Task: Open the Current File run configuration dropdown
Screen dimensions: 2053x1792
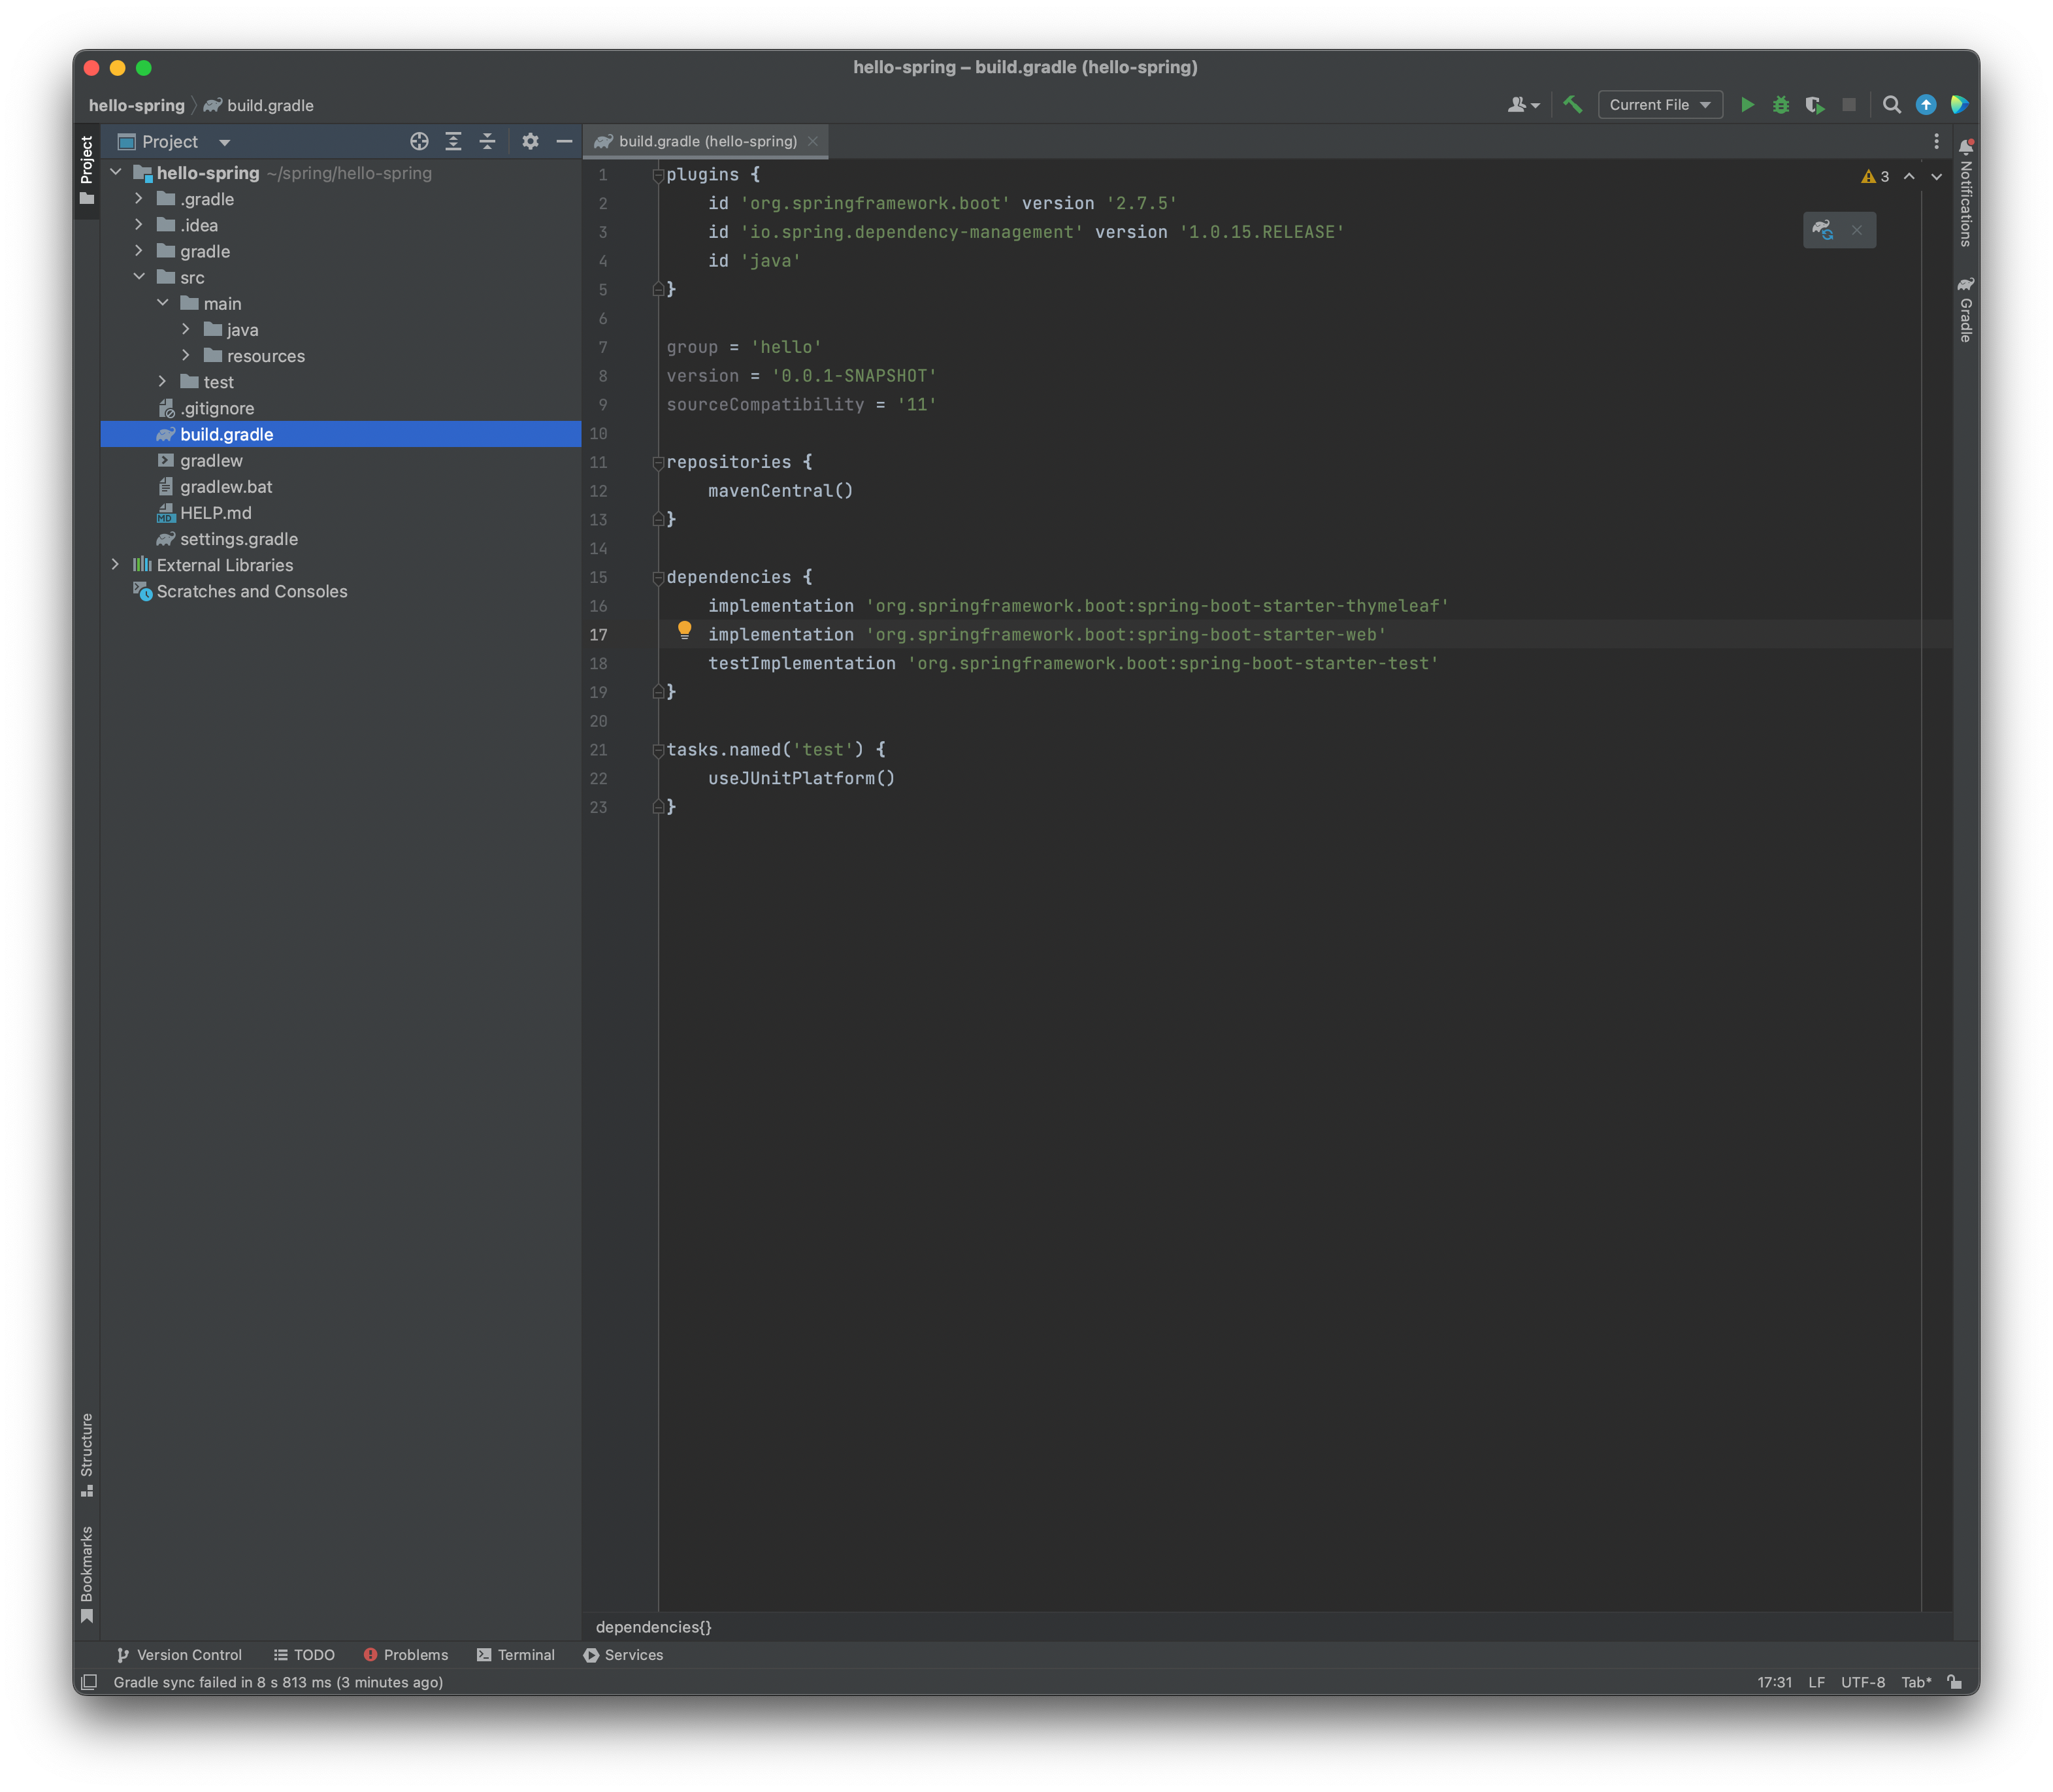Action: [1660, 105]
